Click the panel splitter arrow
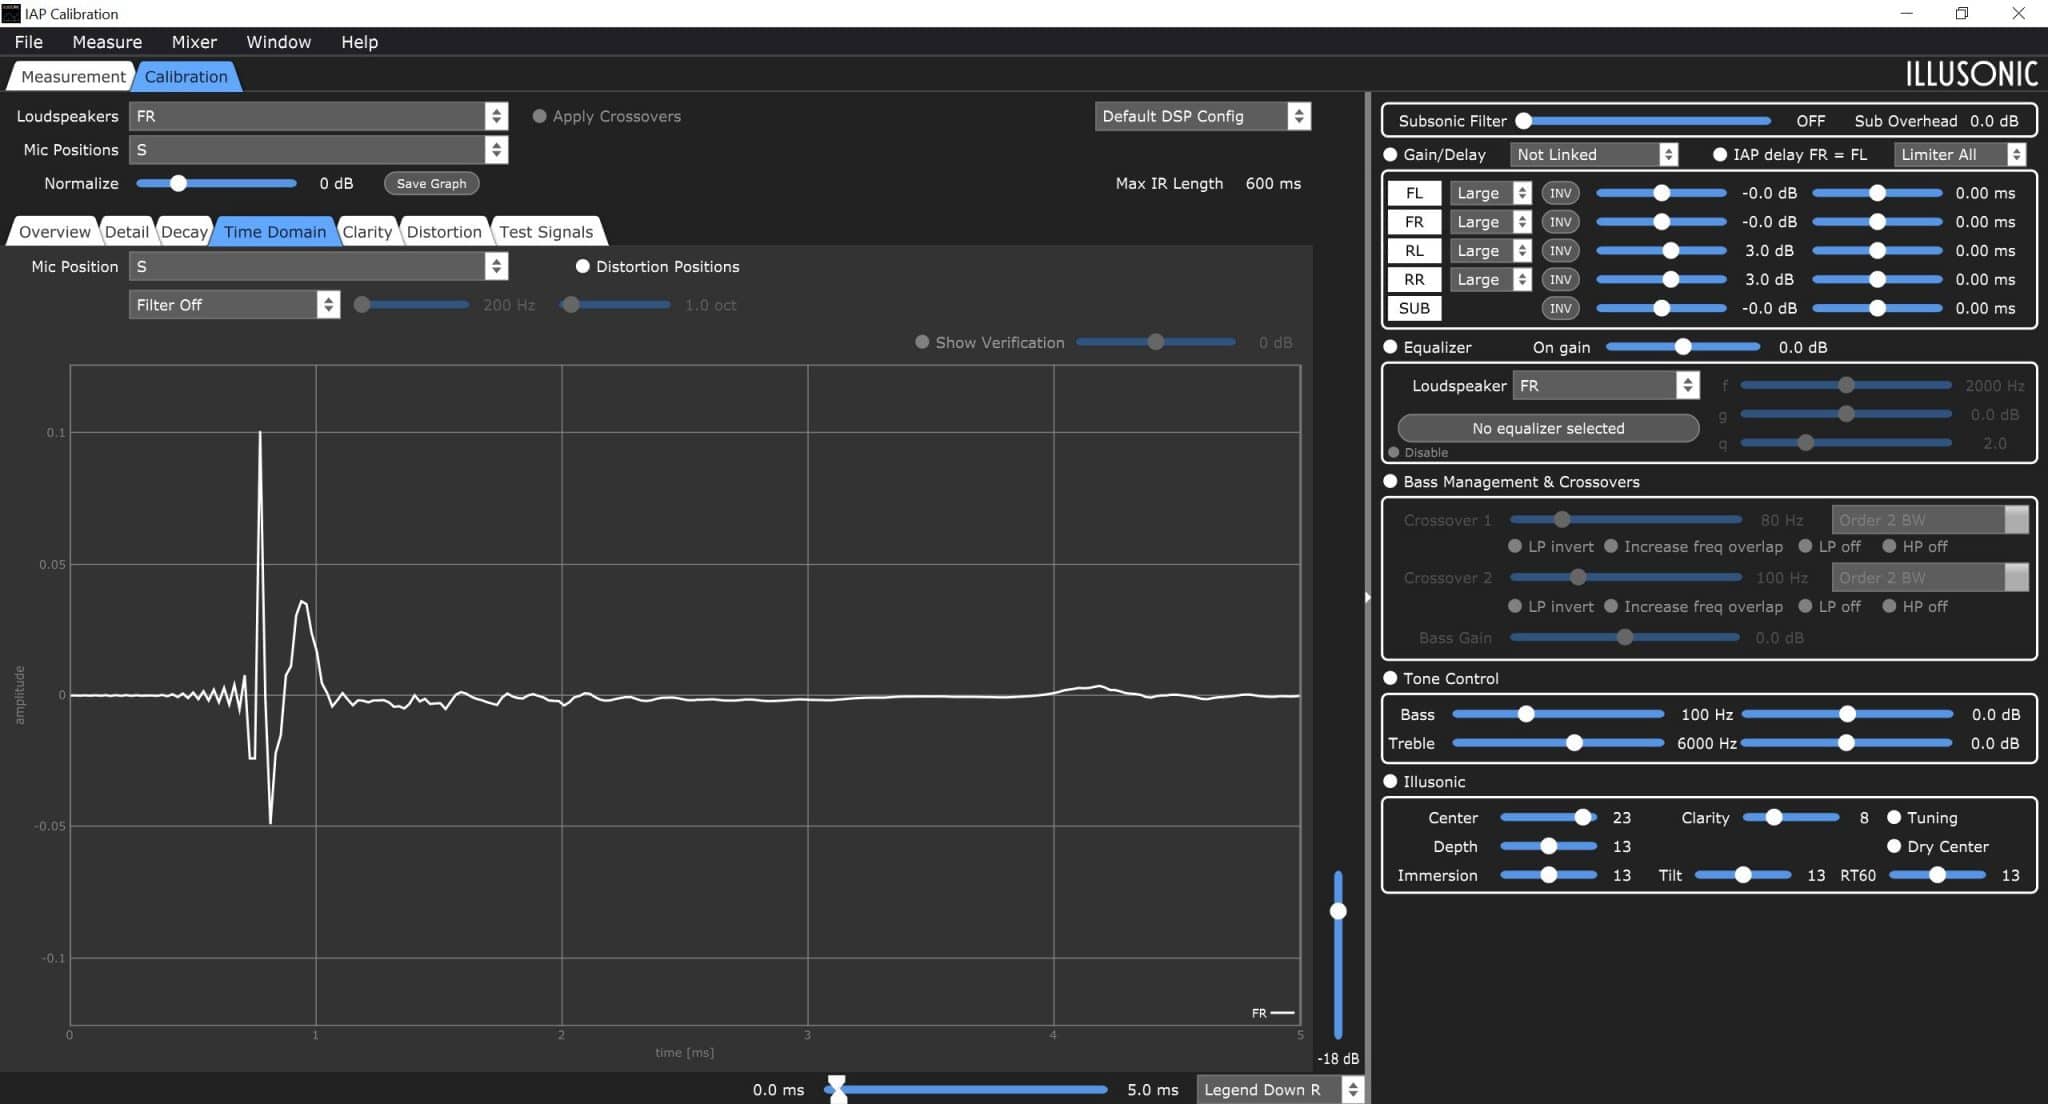Screen dimensions: 2048x1104 point(1367,597)
